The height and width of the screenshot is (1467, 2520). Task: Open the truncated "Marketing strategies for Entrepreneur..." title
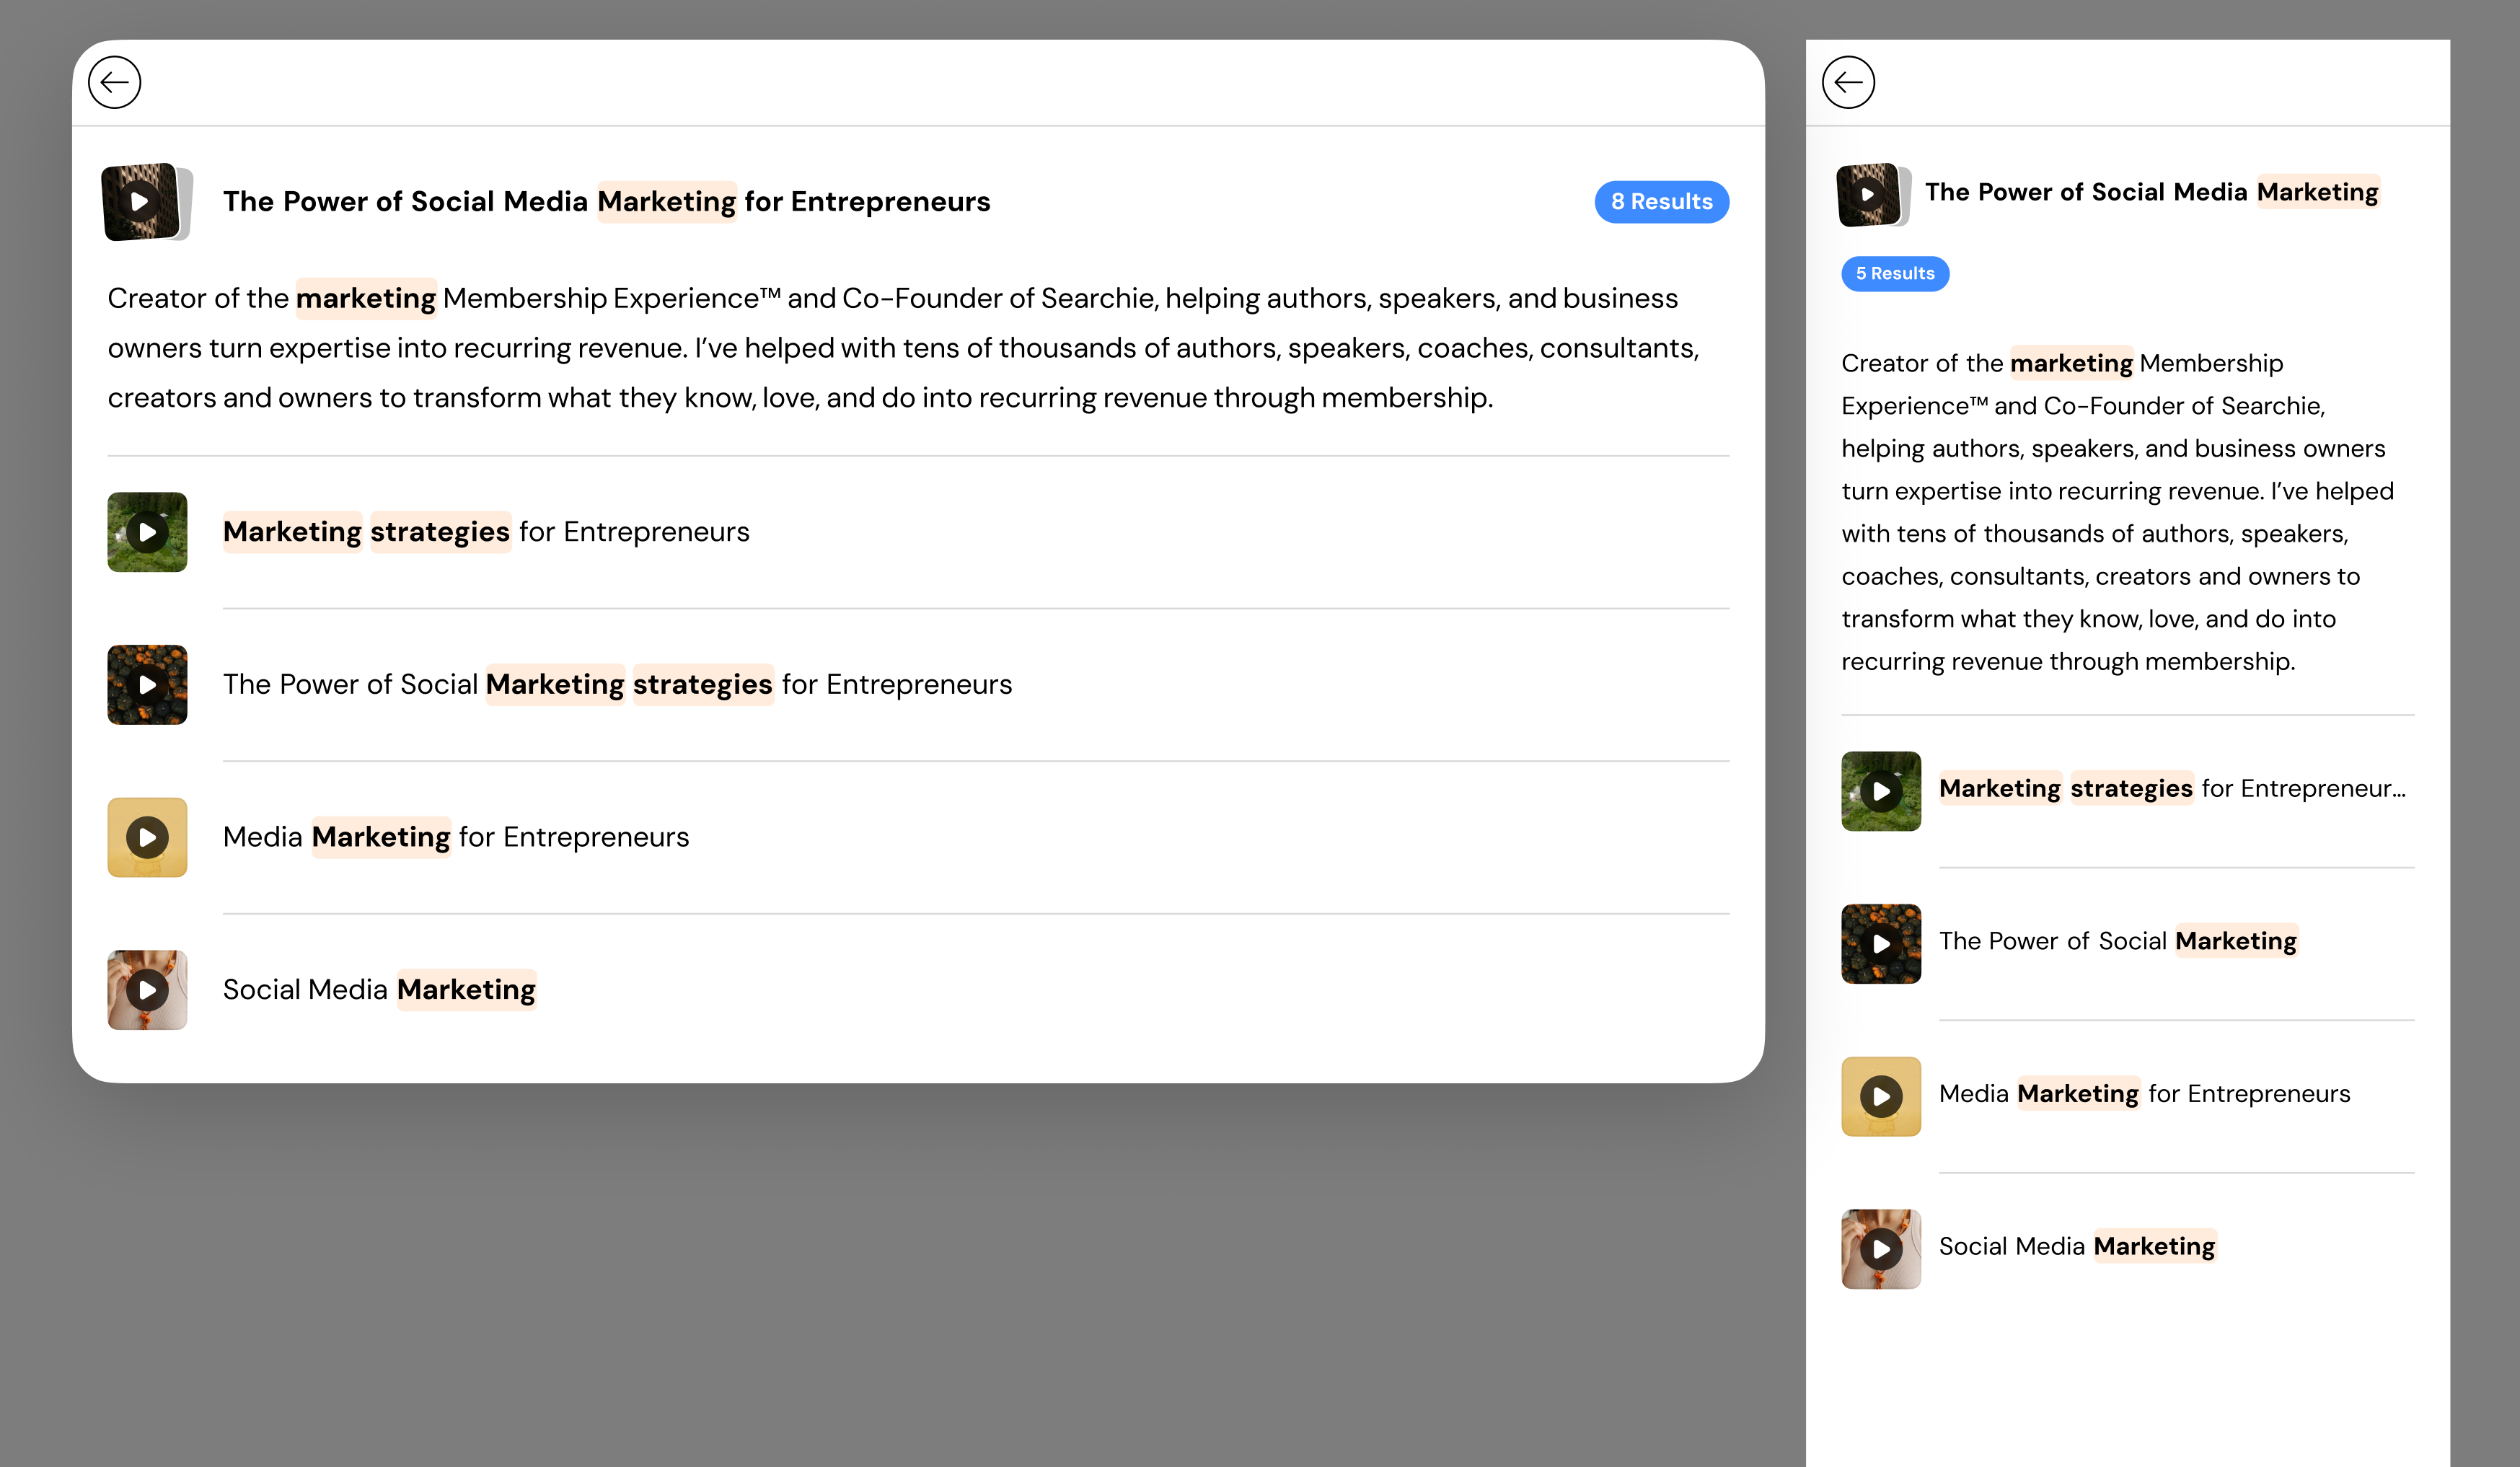tap(2171, 789)
